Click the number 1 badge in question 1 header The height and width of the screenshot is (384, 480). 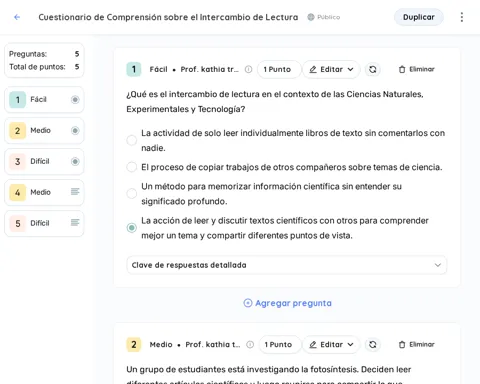click(x=134, y=69)
